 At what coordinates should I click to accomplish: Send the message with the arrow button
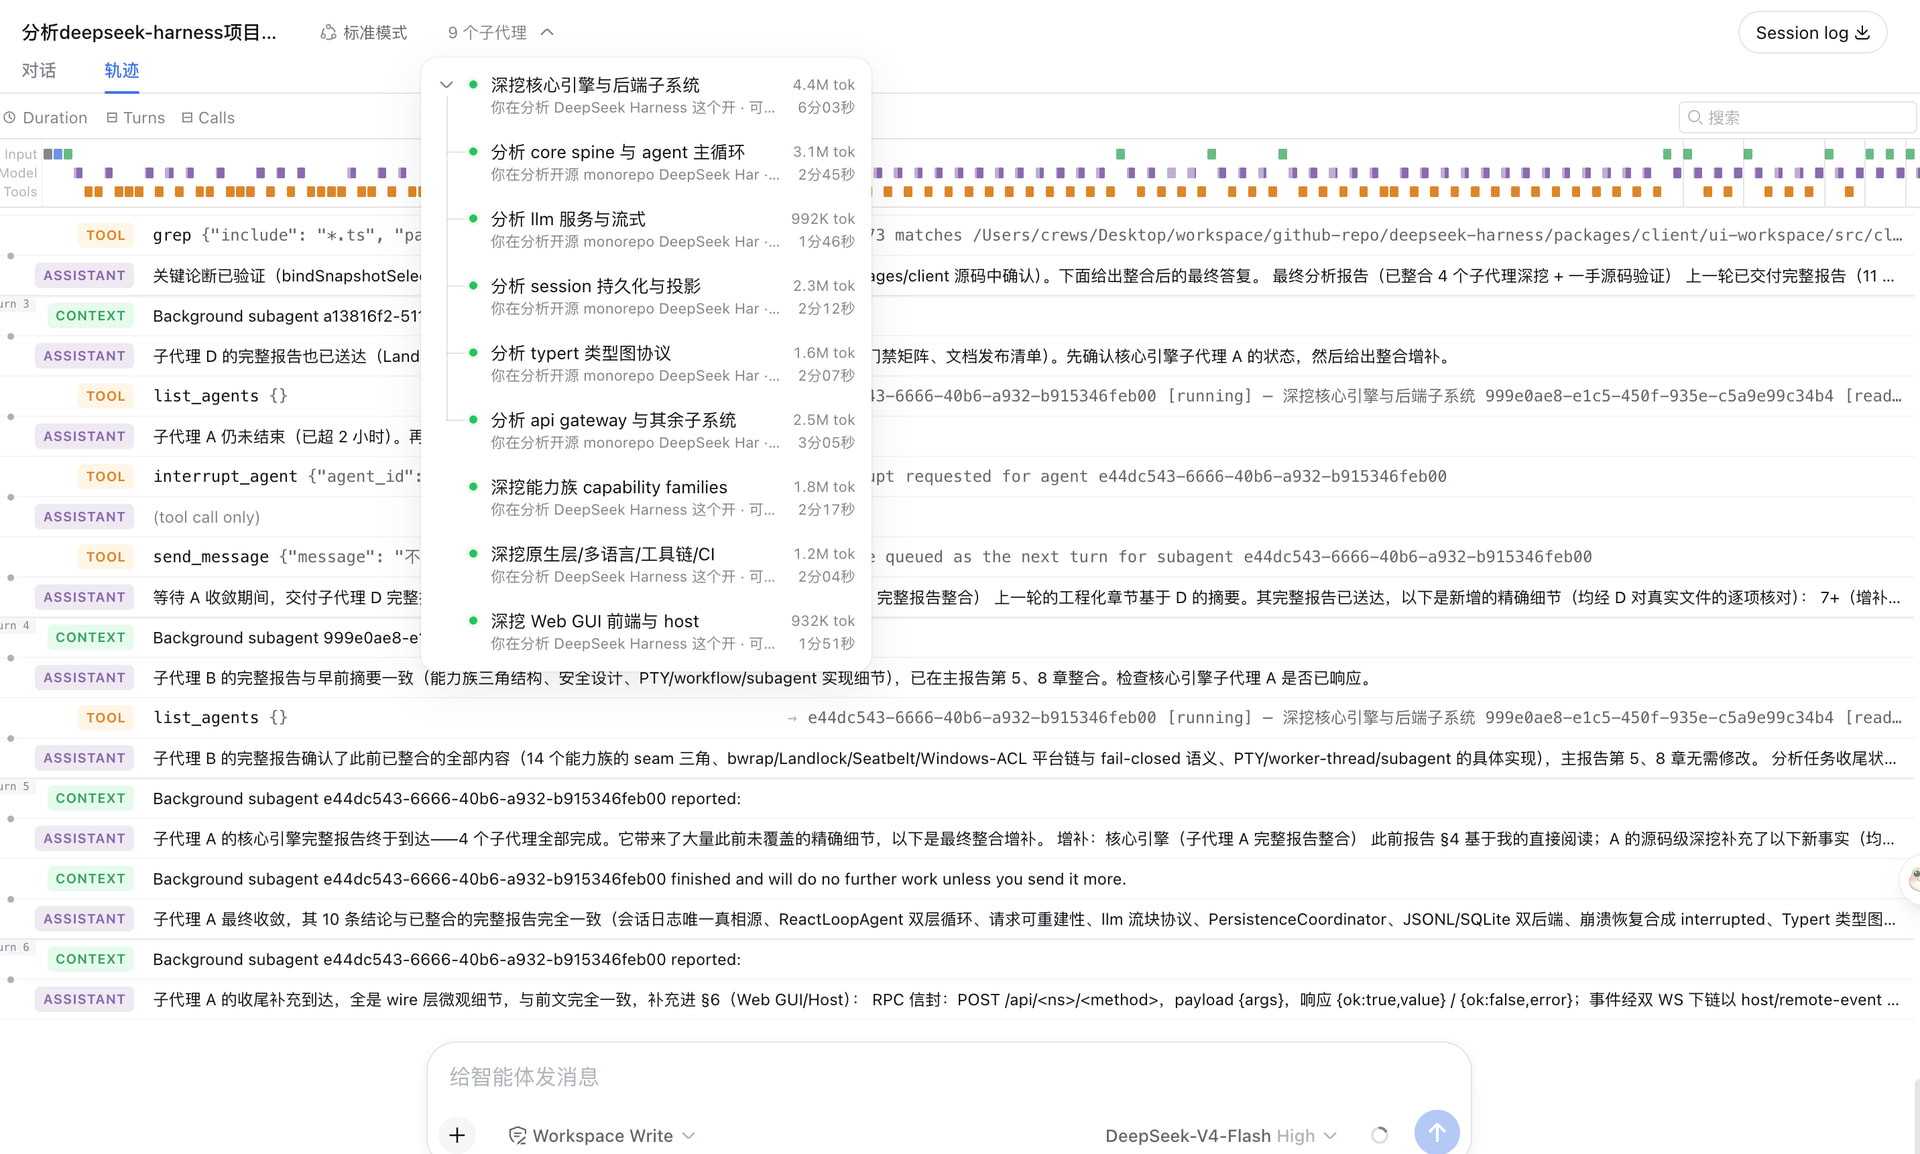(1437, 1133)
